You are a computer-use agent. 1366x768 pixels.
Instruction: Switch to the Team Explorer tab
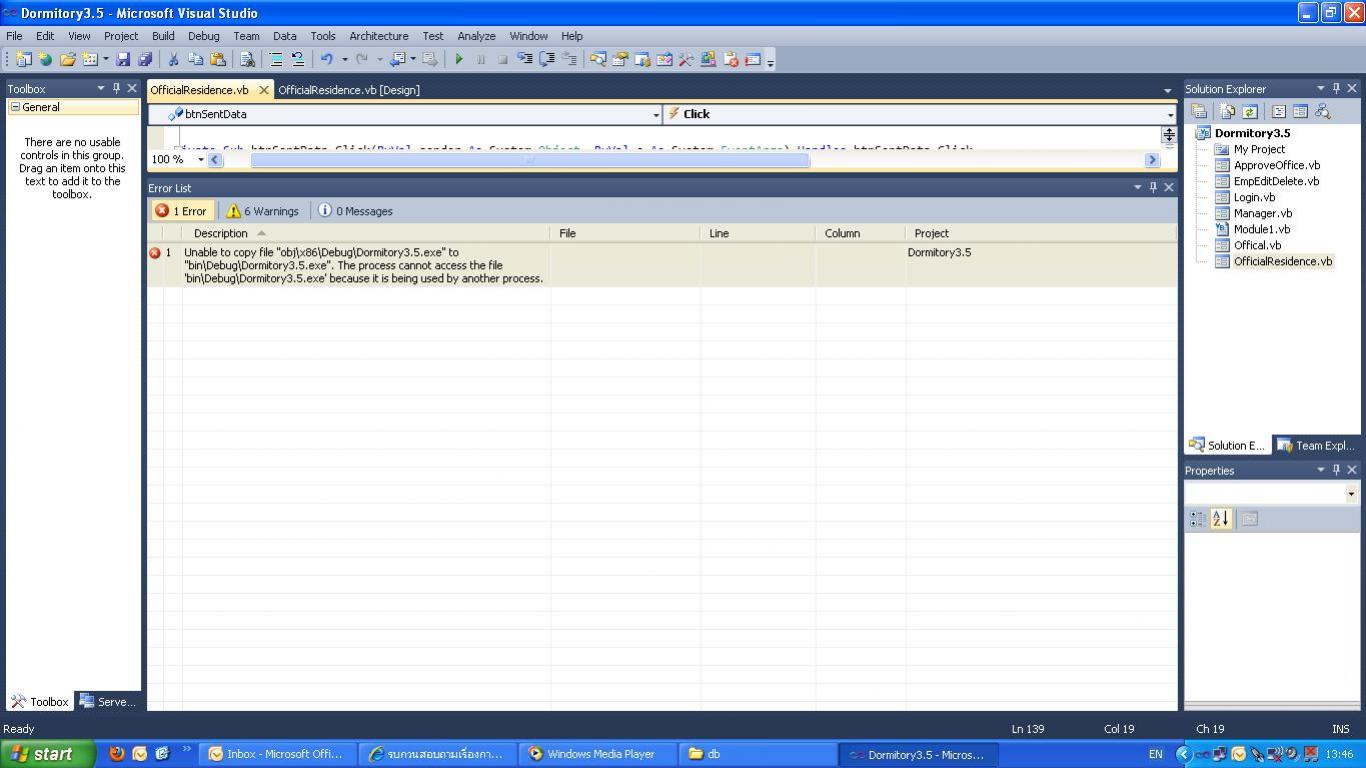coord(1317,445)
